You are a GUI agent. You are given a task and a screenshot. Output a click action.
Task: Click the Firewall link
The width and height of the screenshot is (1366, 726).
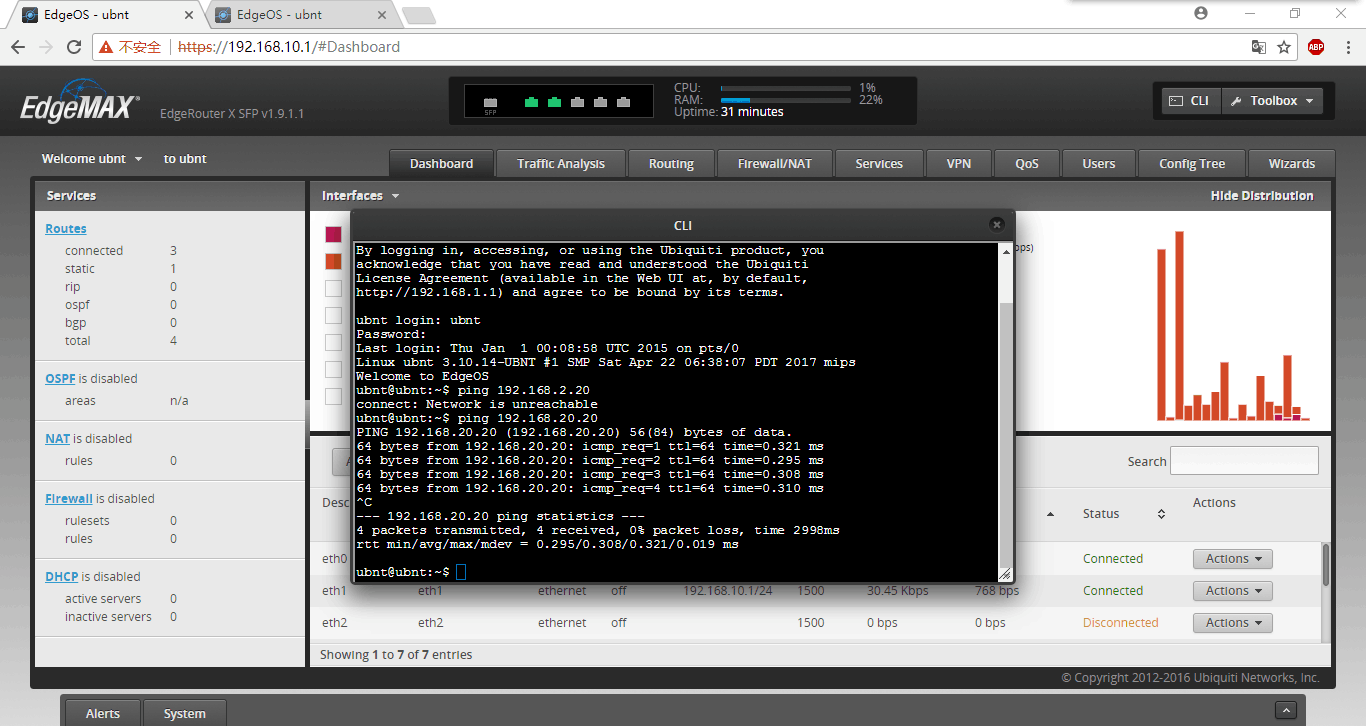[69, 499]
